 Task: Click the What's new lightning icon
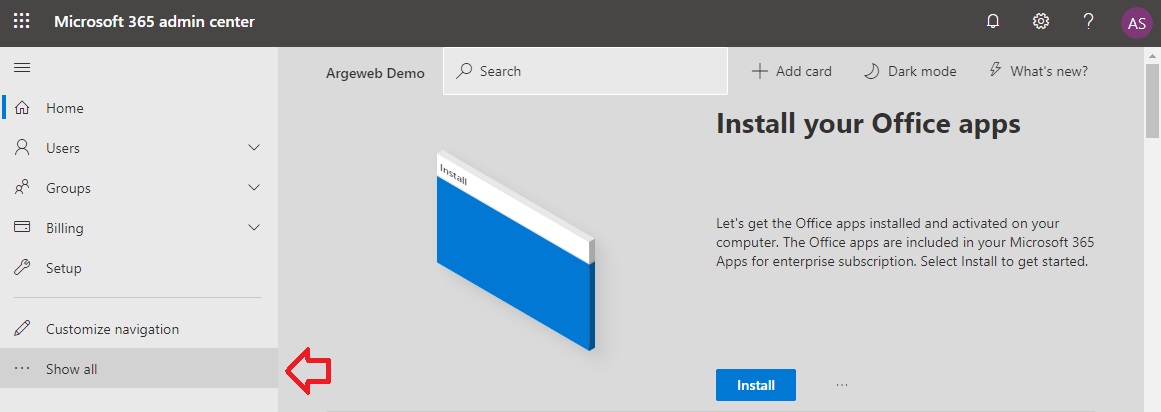point(996,70)
